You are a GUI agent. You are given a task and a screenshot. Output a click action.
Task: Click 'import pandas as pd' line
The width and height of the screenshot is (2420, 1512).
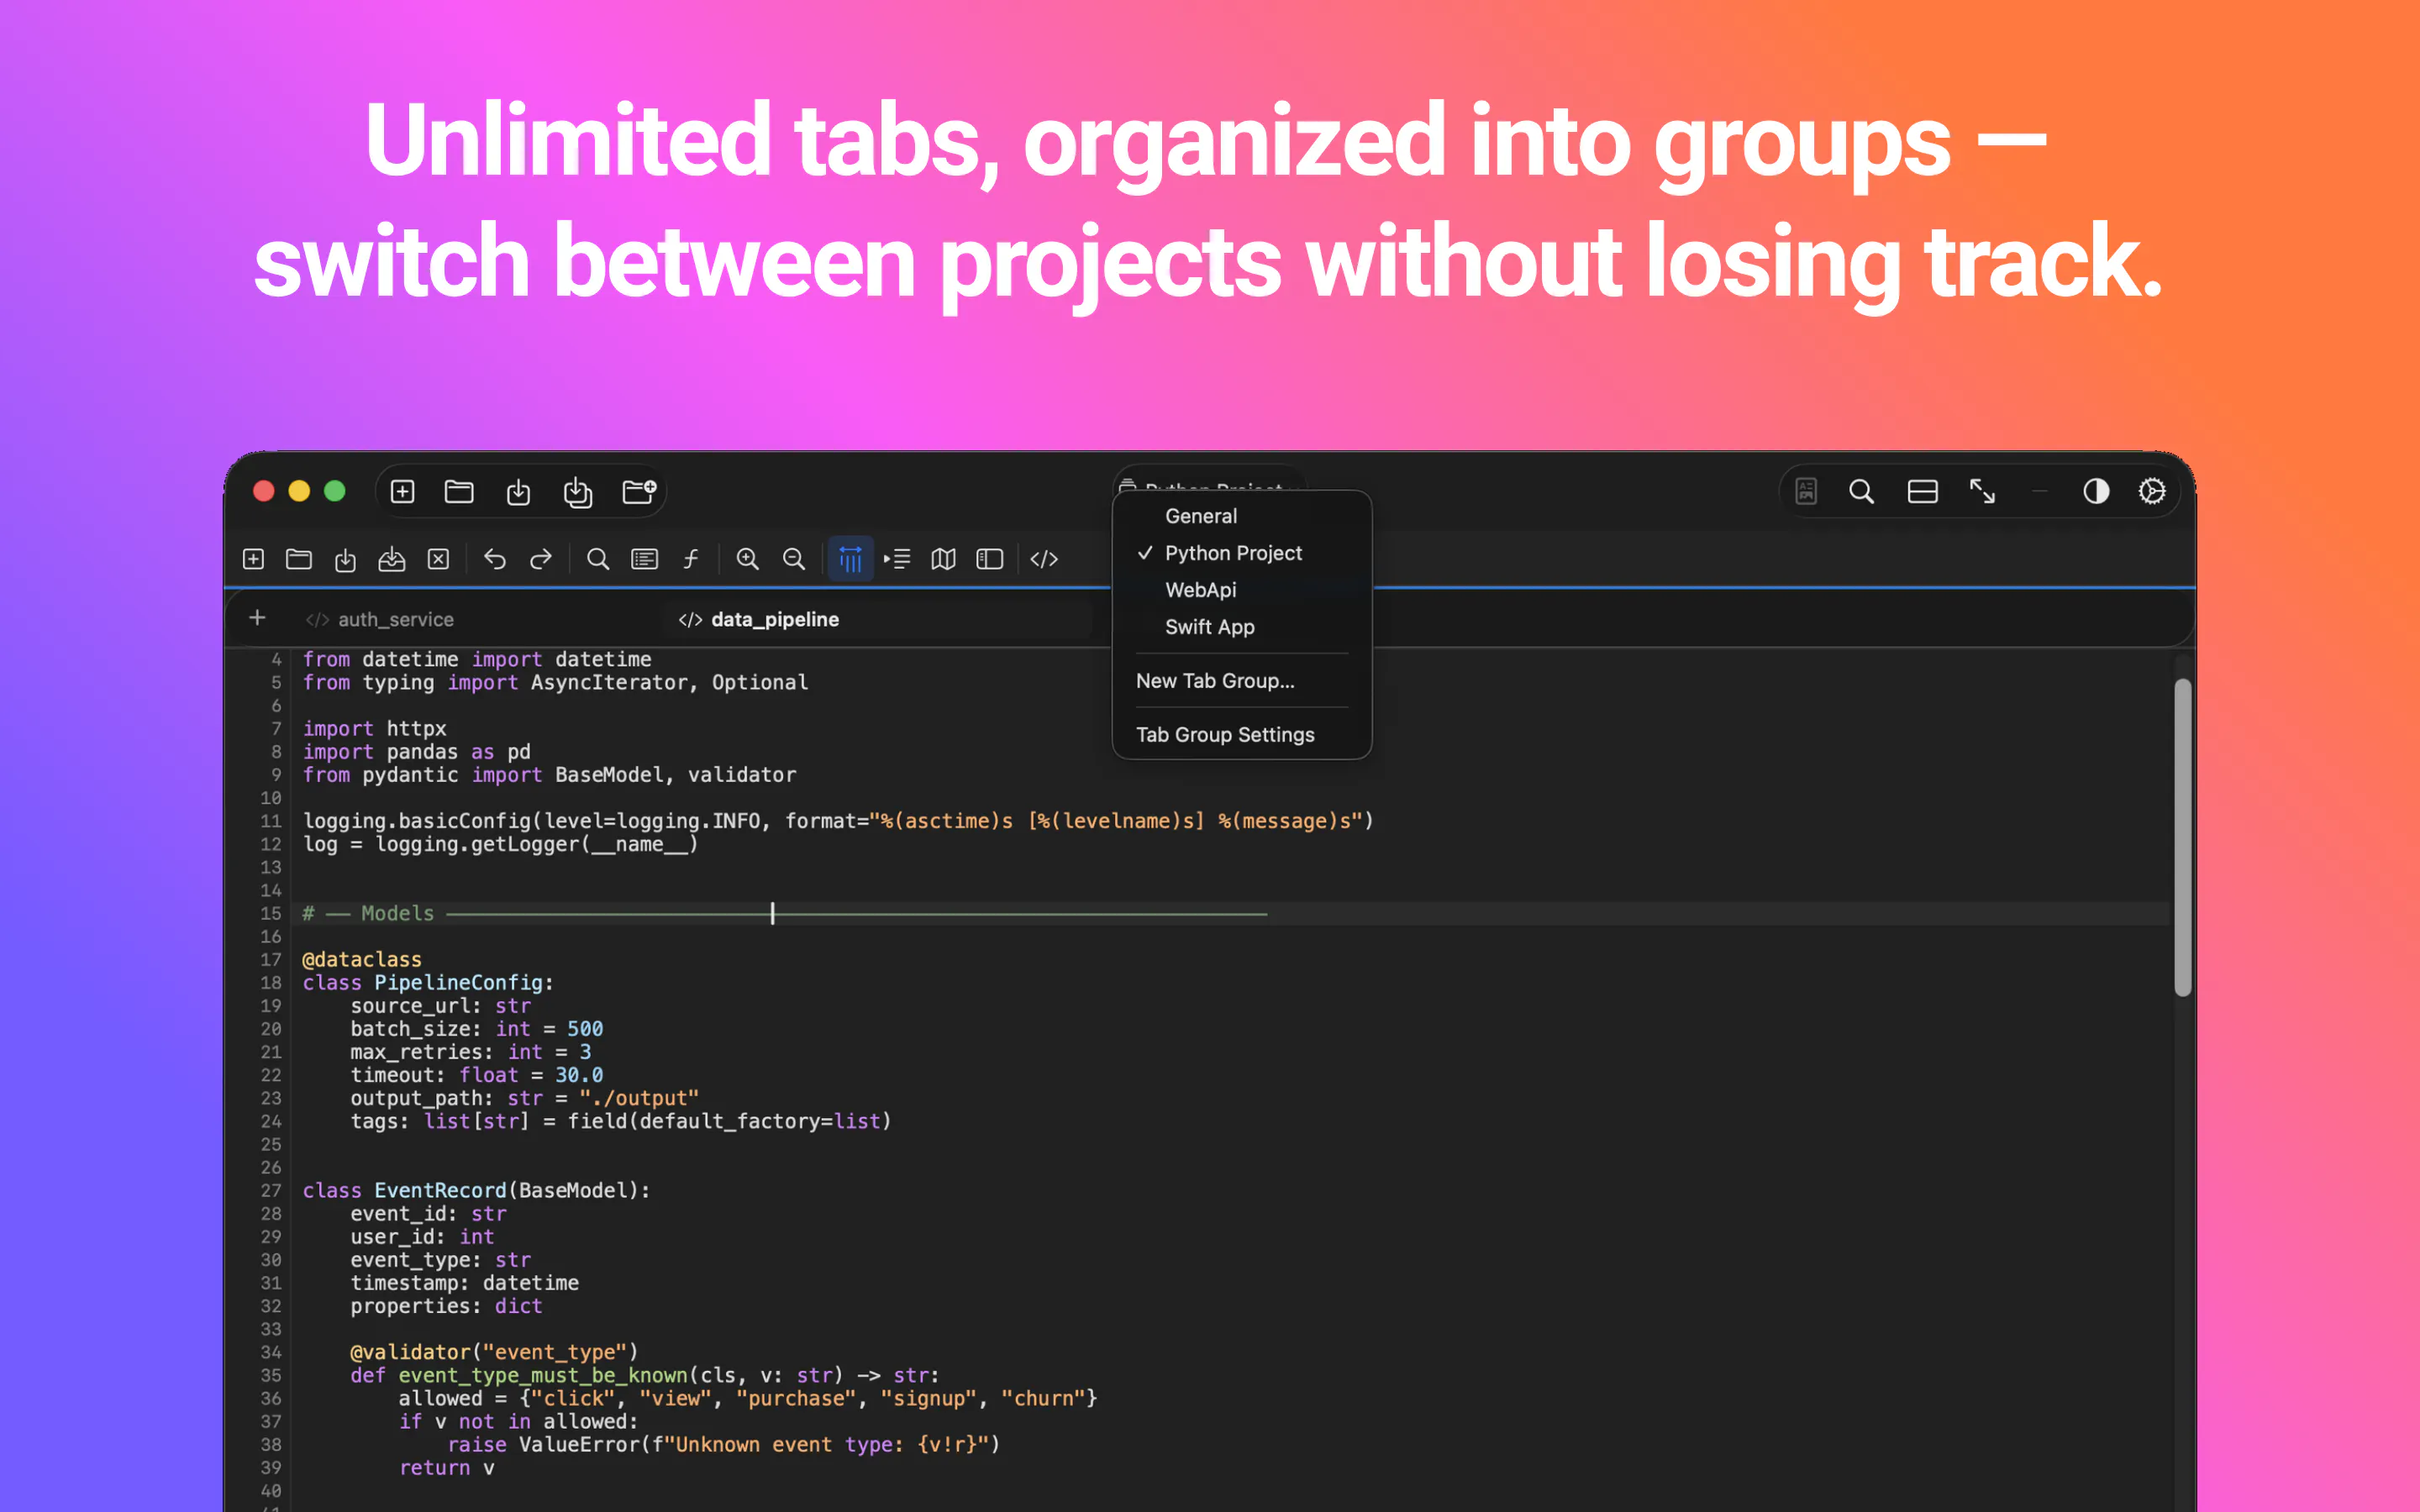[416, 752]
